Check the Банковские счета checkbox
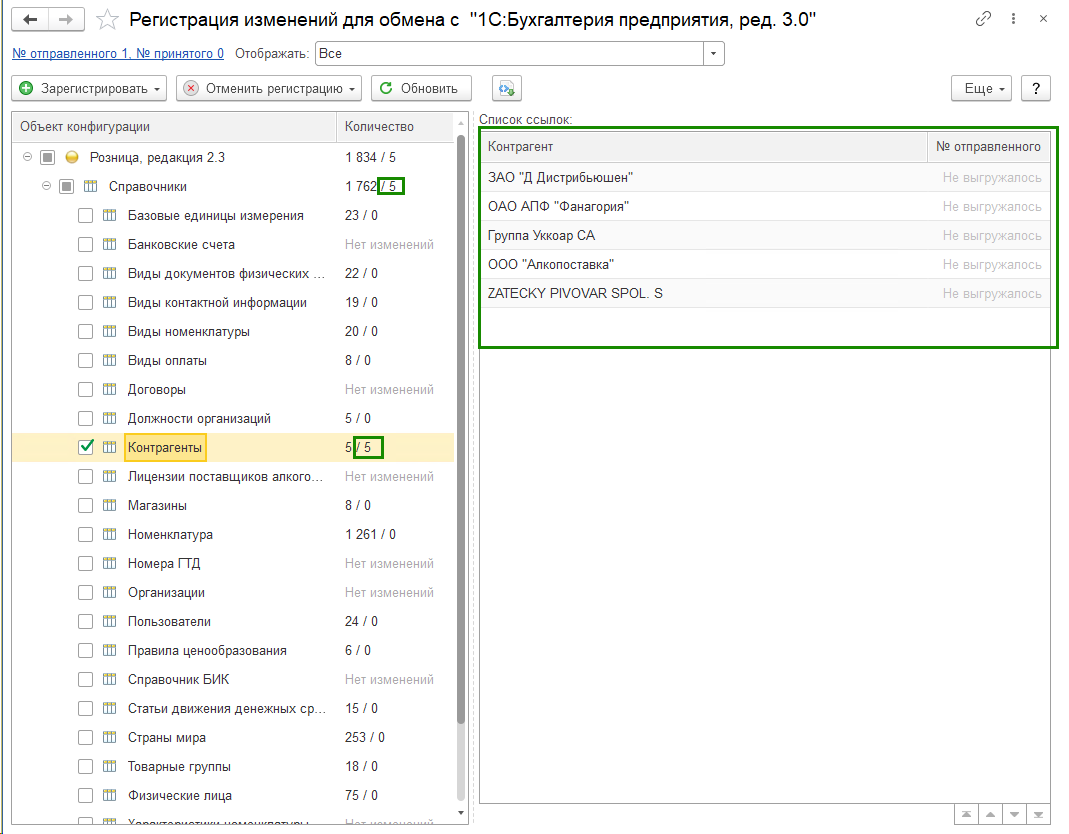1069x834 pixels. [85, 244]
